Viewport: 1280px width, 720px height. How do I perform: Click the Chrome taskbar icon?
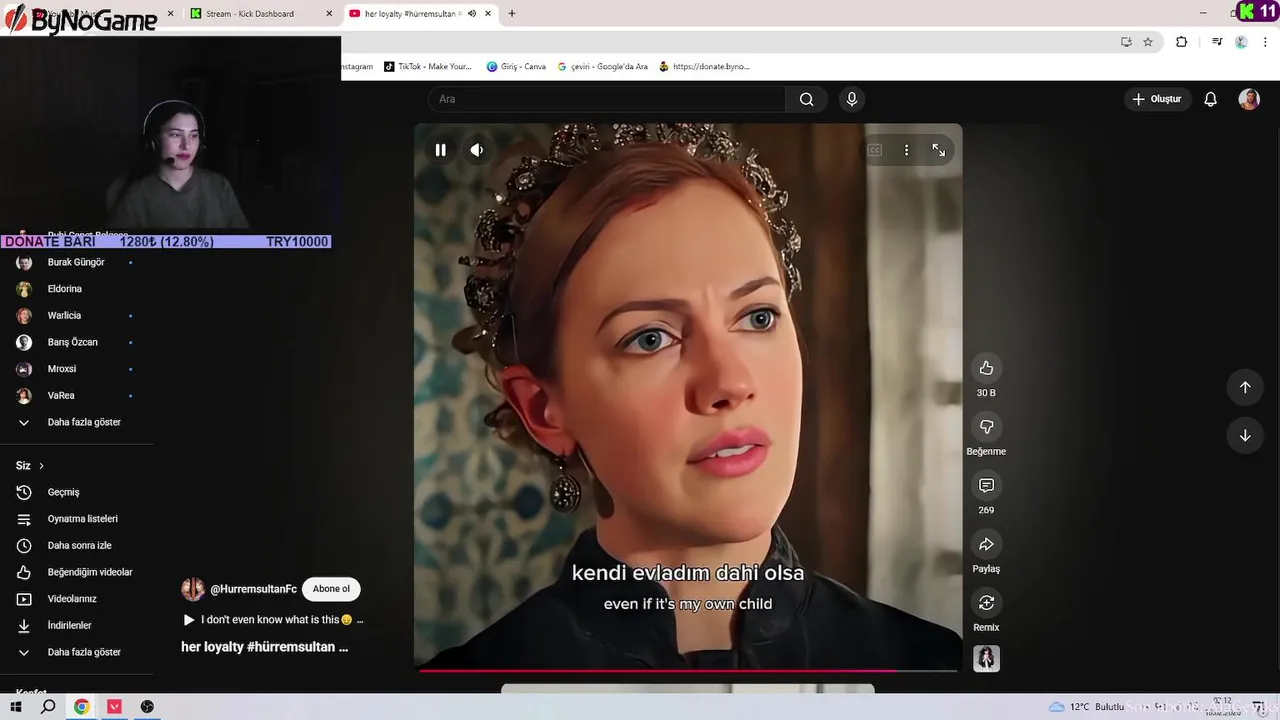pos(82,707)
